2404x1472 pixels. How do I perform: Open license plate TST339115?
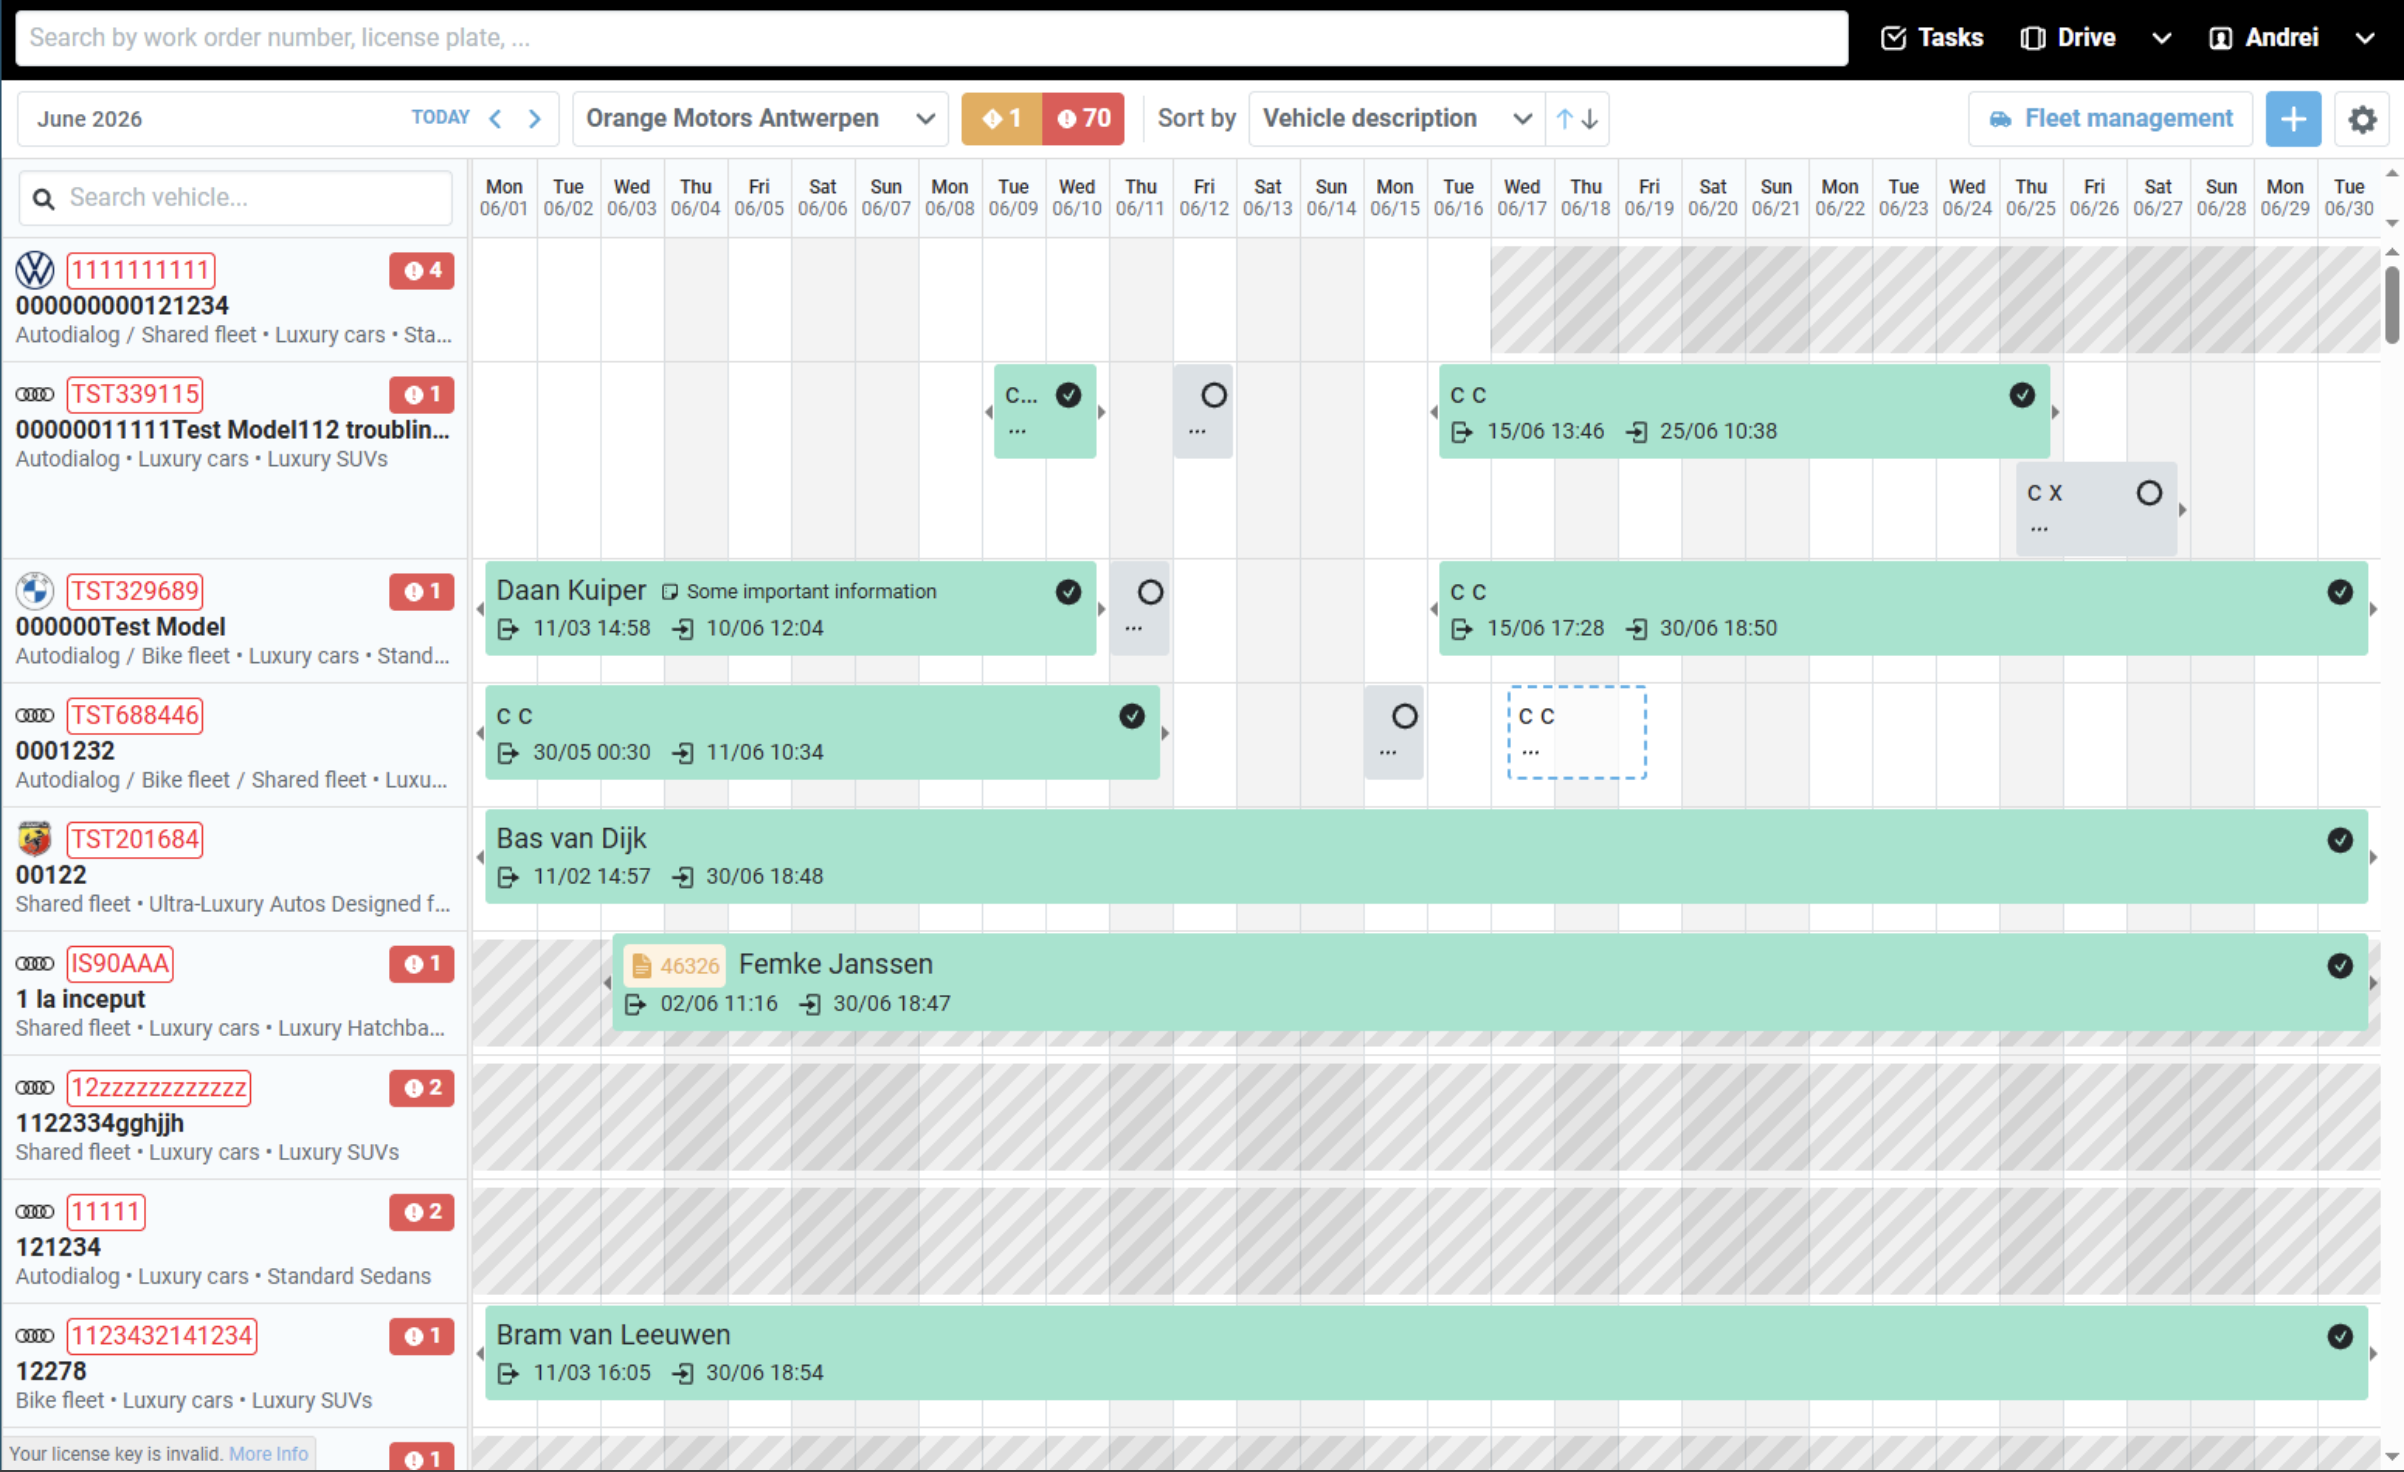point(135,394)
